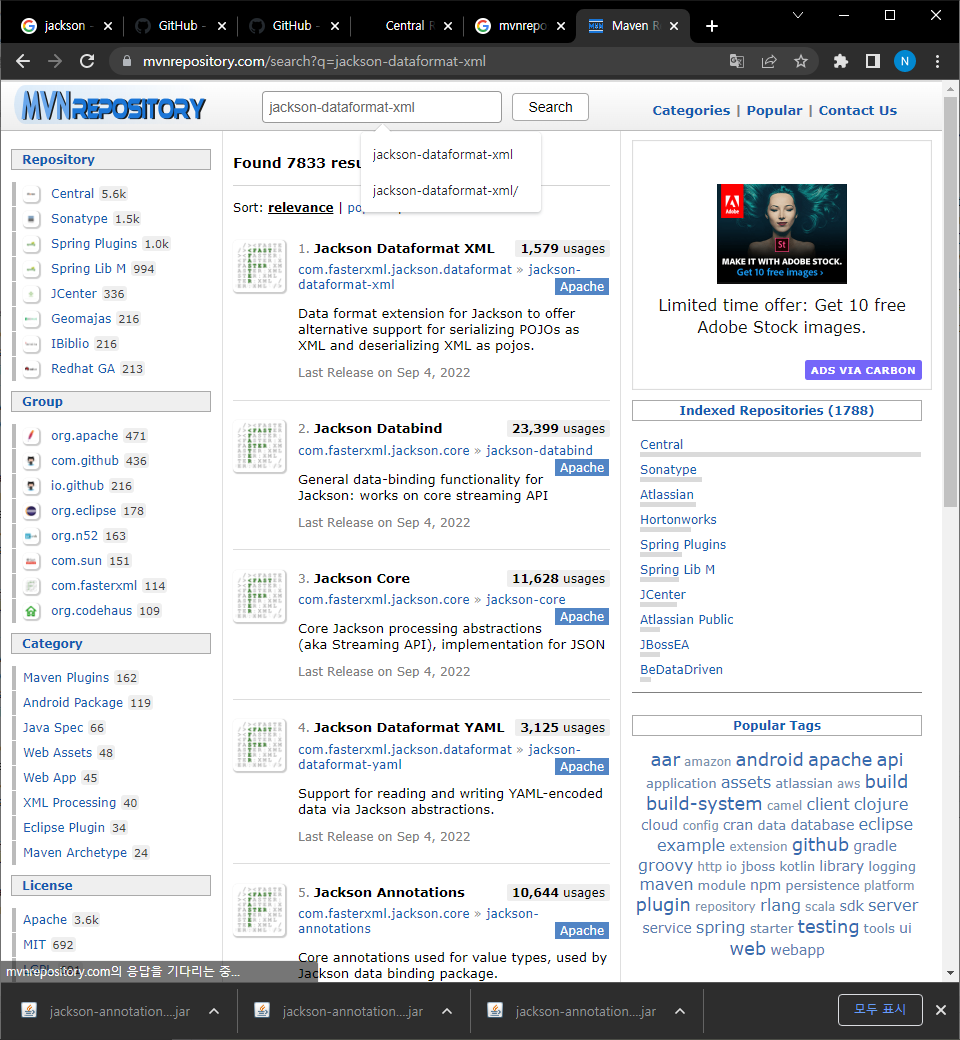Switch to the mvnrepo Google tab
This screenshot has width=960, height=1040.
522,26
